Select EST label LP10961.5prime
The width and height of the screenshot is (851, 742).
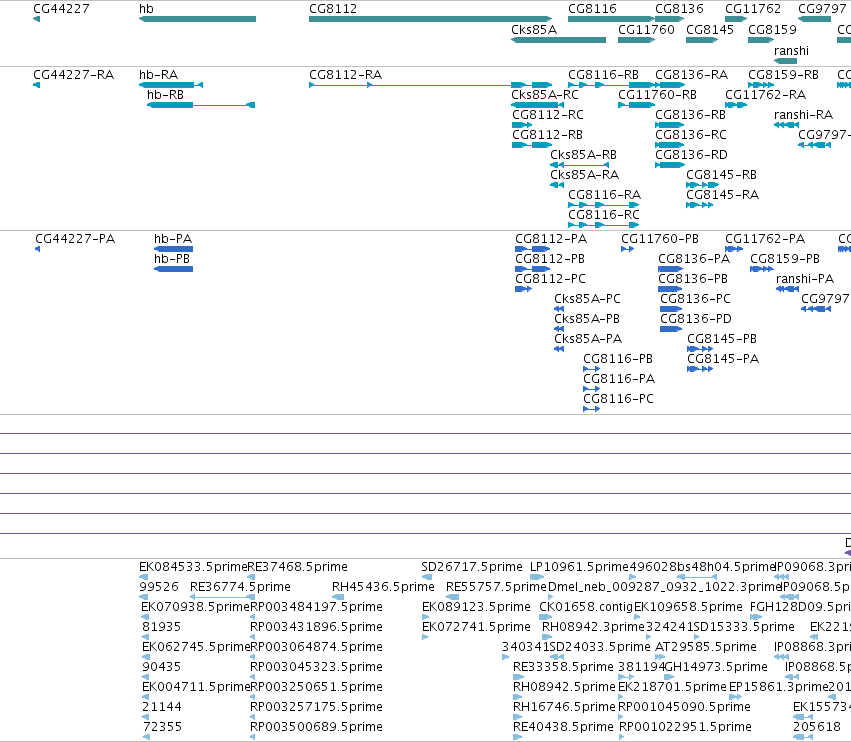pyautogui.click(x=579, y=567)
